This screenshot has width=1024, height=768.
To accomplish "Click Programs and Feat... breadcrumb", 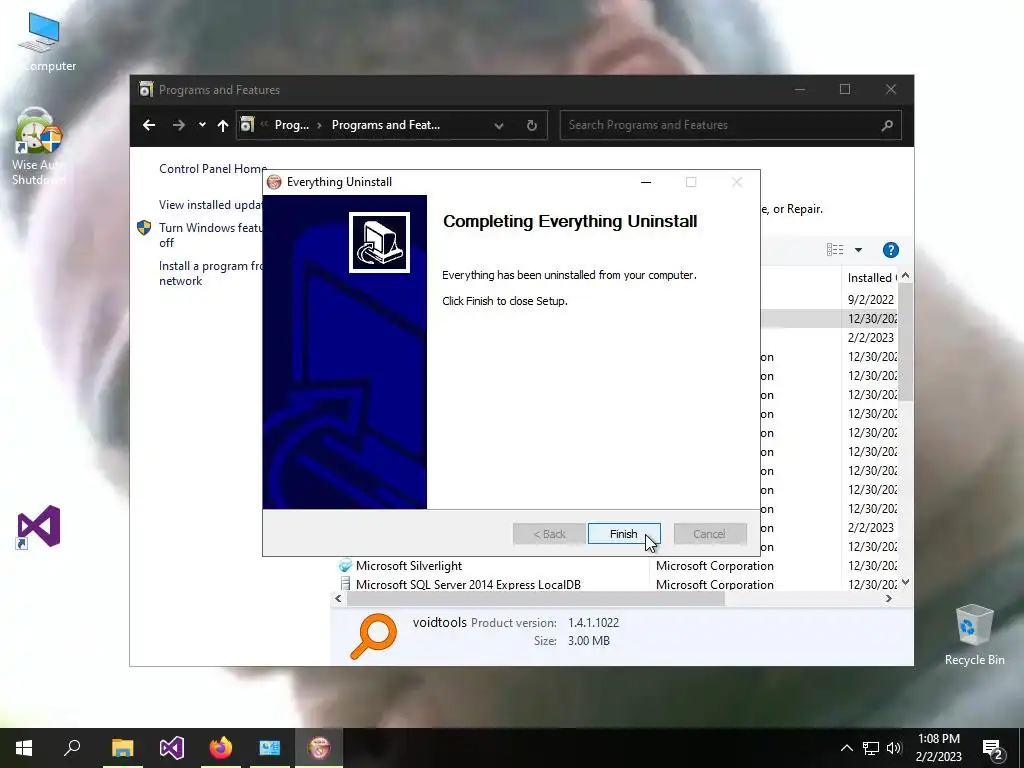I will tap(385, 125).
